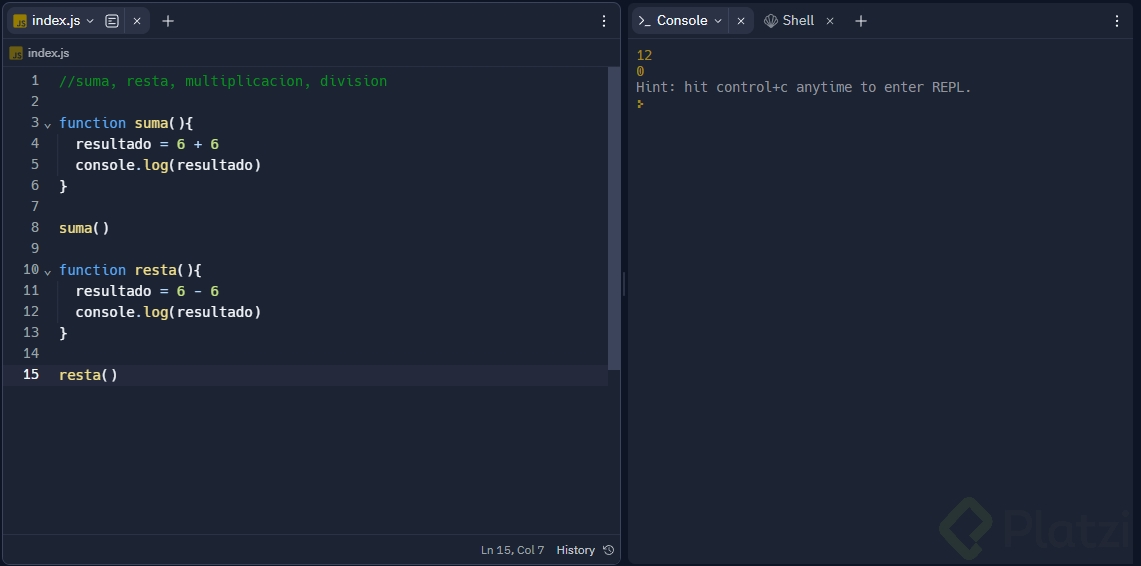
Task: Click the Ln 15, Col 7 indicator
Action: coord(512,550)
